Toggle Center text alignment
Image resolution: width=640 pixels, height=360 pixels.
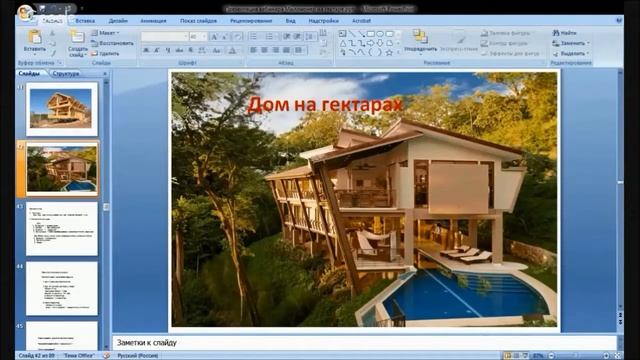(264, 50)
